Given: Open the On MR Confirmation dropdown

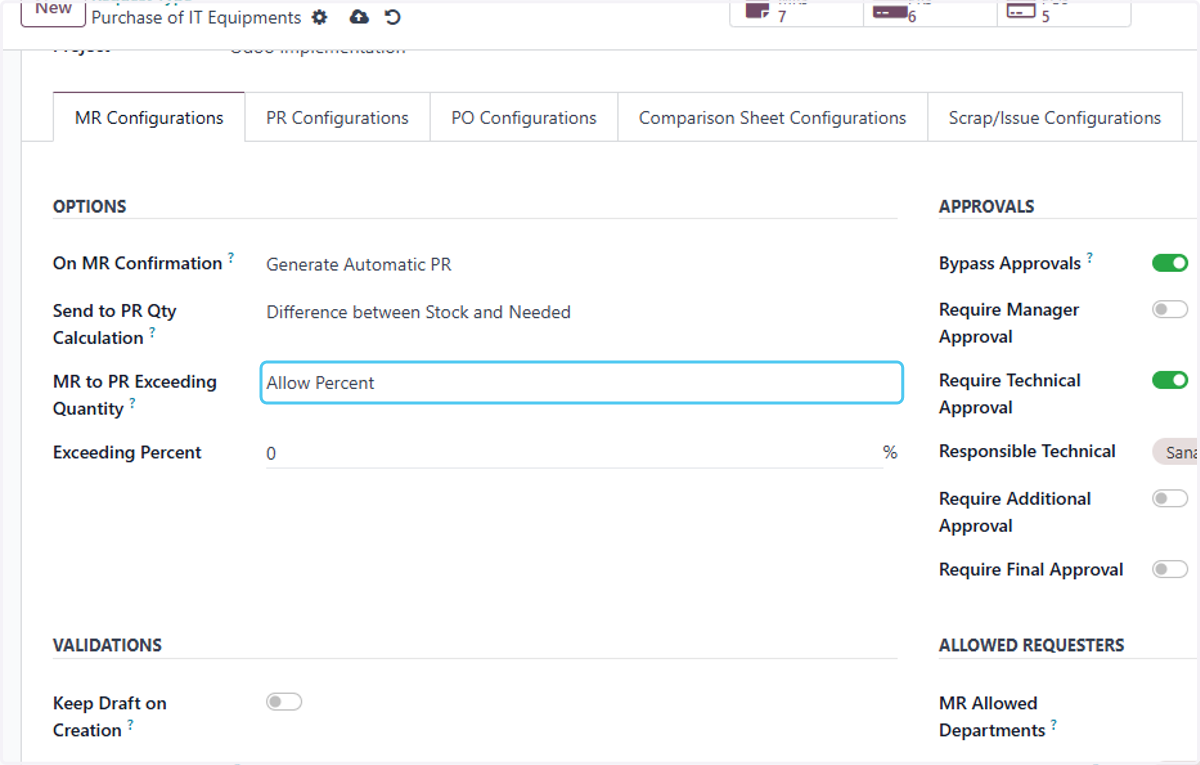Looking at the screenshot, I should point(581,264).
